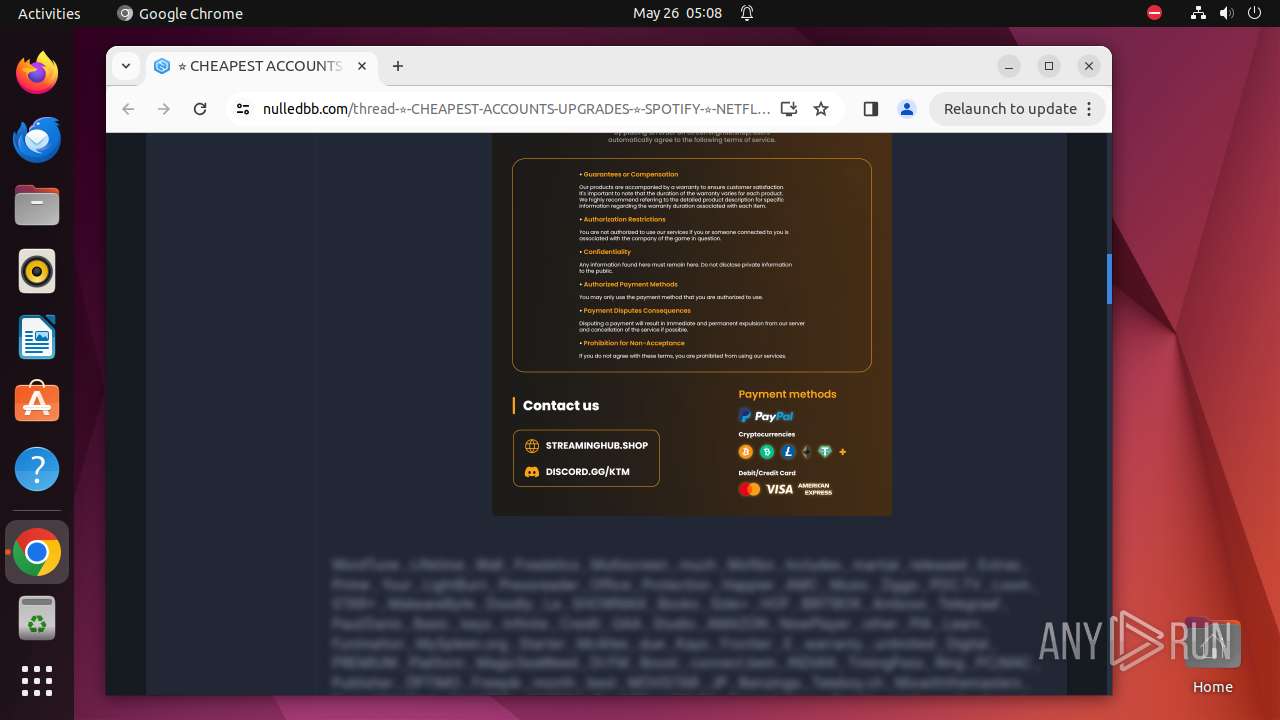Image resolution: width=1280 pixels, height=720 pixels.
Task: Click the Bitcoin cryptocurrency icon
Action: (x=745, y=452)
